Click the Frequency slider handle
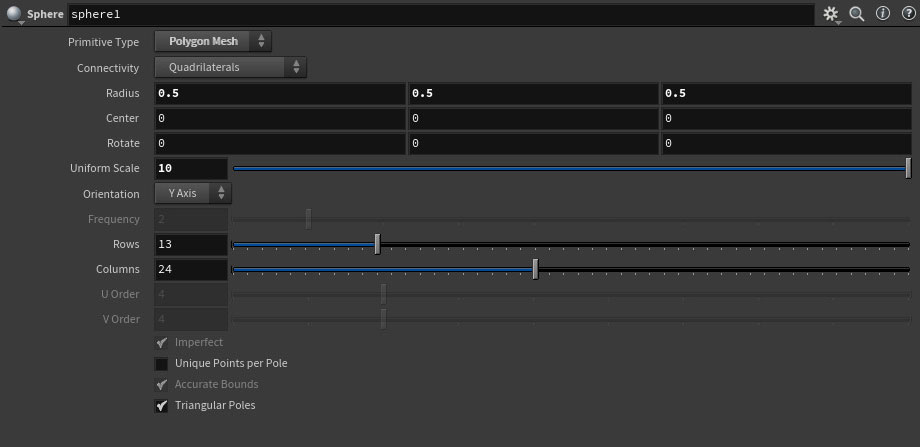The width and height of the screenshot is (920, 447). 309,219
